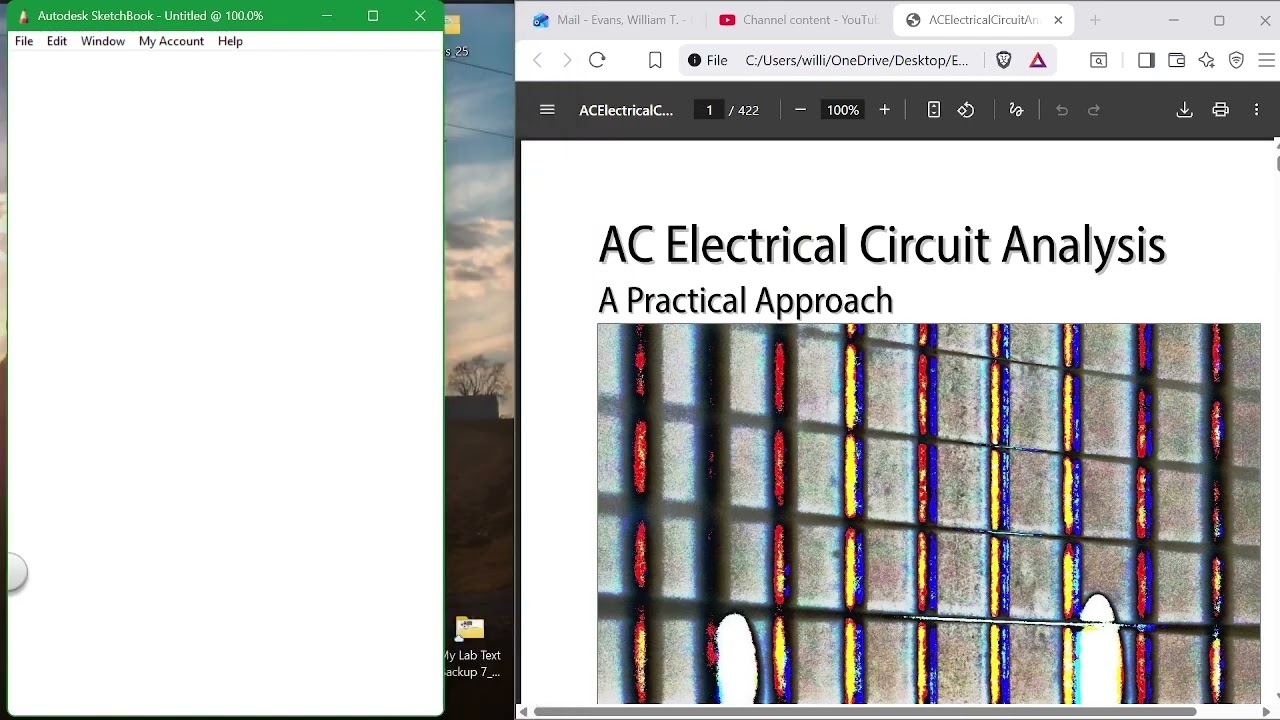This screenshot has width=1280, height=720.
Task: Click the PDF page number field
Action: click(x=709, y=110)
